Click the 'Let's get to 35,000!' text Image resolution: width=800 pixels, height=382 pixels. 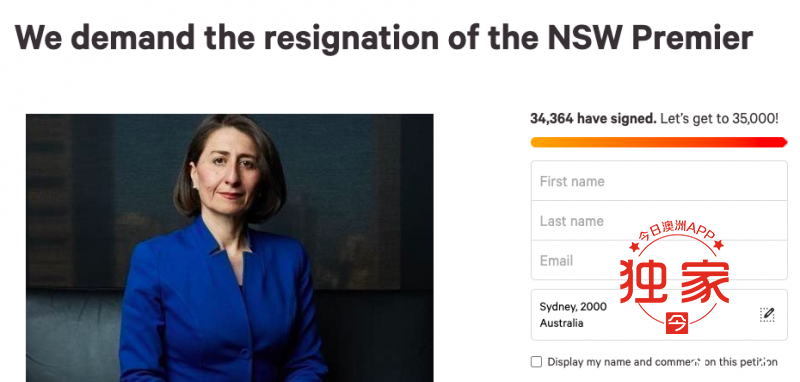coord(719,119)
